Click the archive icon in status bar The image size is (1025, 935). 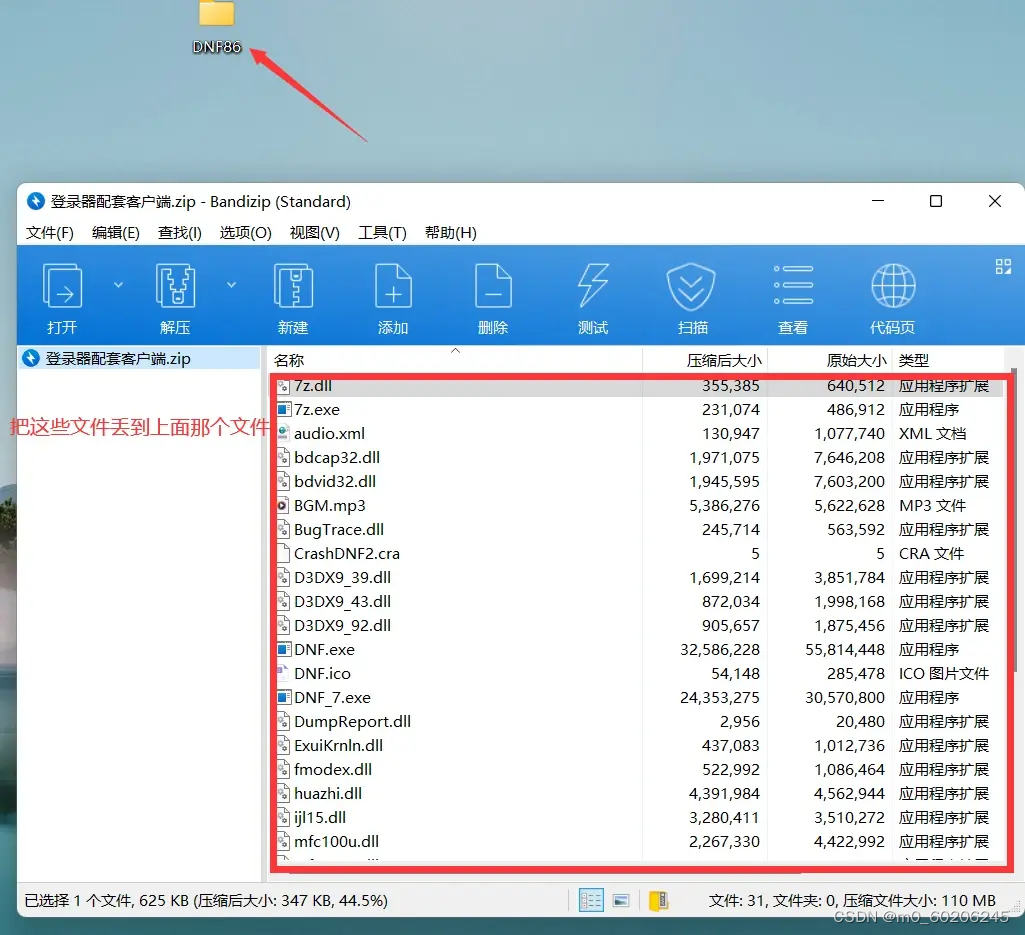(657, 900)
